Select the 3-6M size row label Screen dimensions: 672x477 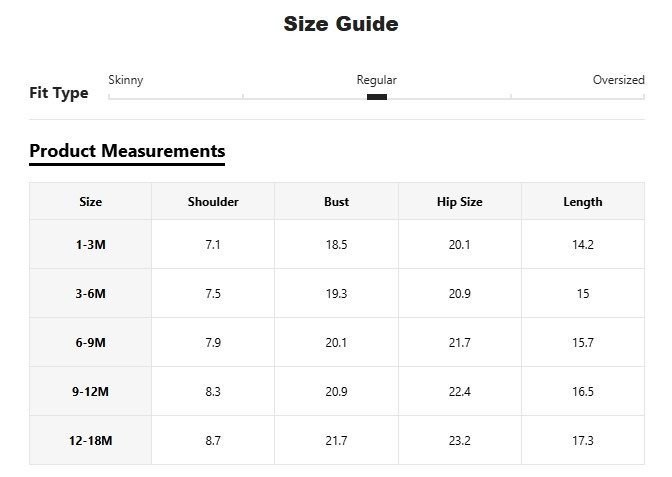pos(90,294)
